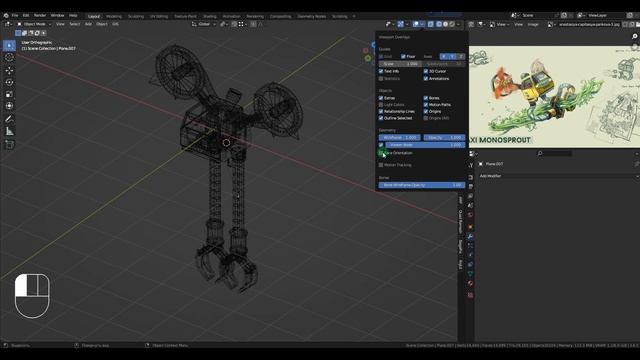640x360 pixels.
Task: Select the Rotate tool
Action: coord(9,82)
